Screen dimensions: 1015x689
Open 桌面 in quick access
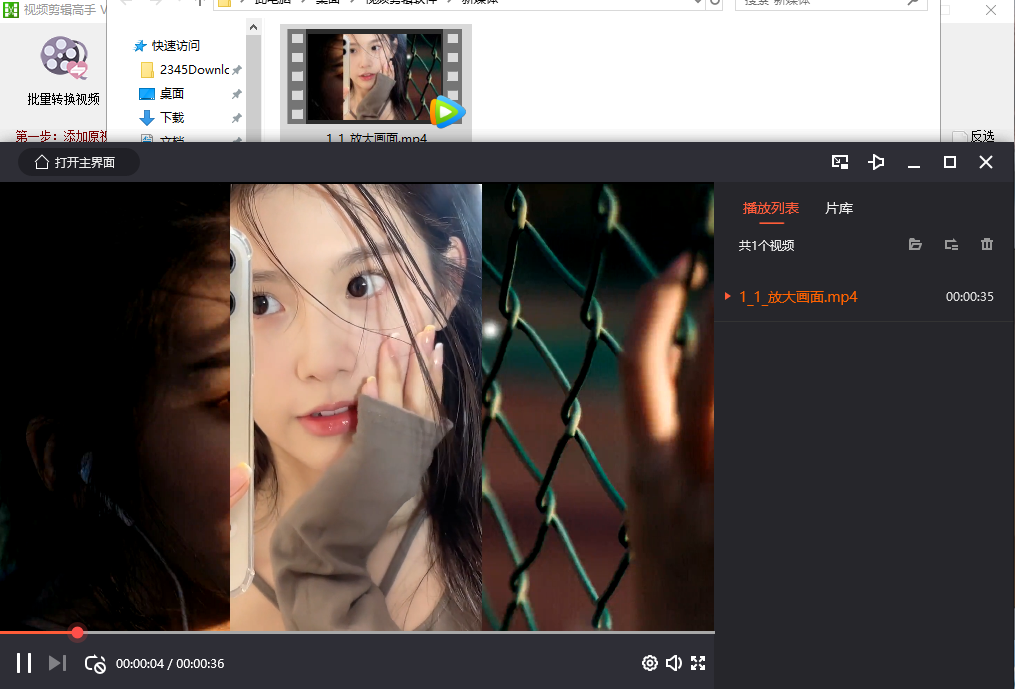[171, 94]
